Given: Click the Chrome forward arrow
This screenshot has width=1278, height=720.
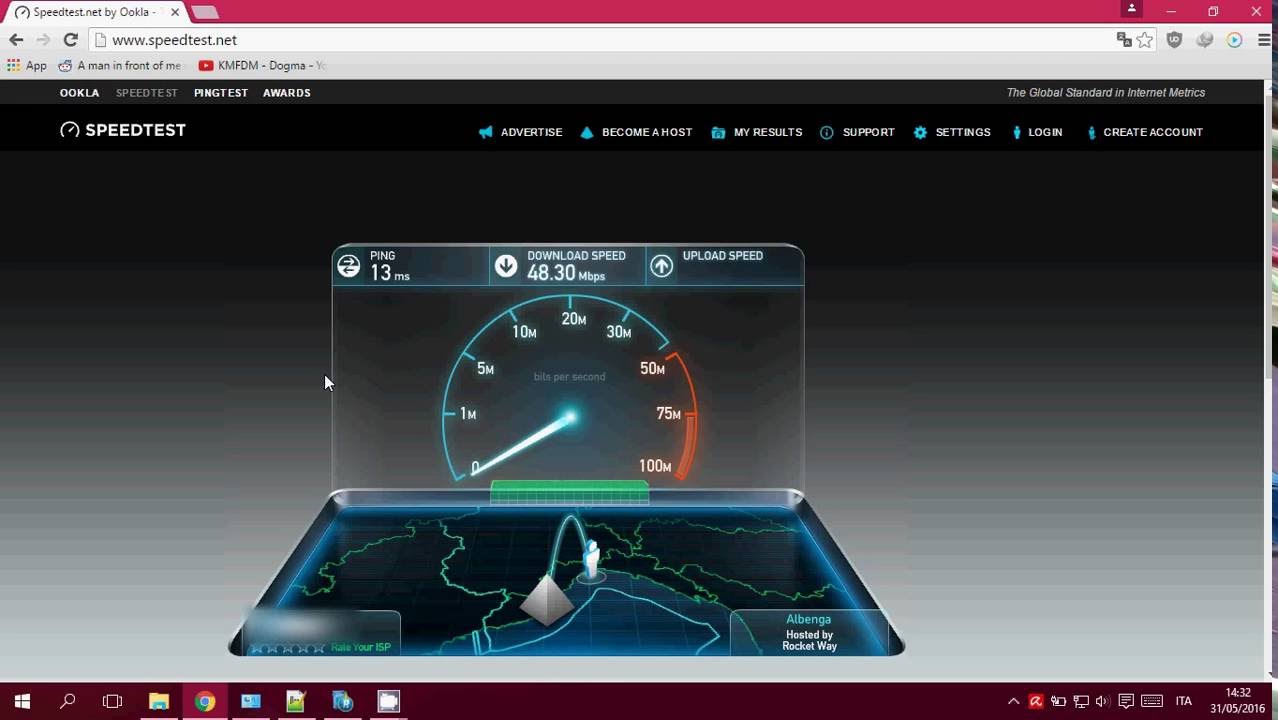Looking at the screenshot, I should tap(43, 40).
